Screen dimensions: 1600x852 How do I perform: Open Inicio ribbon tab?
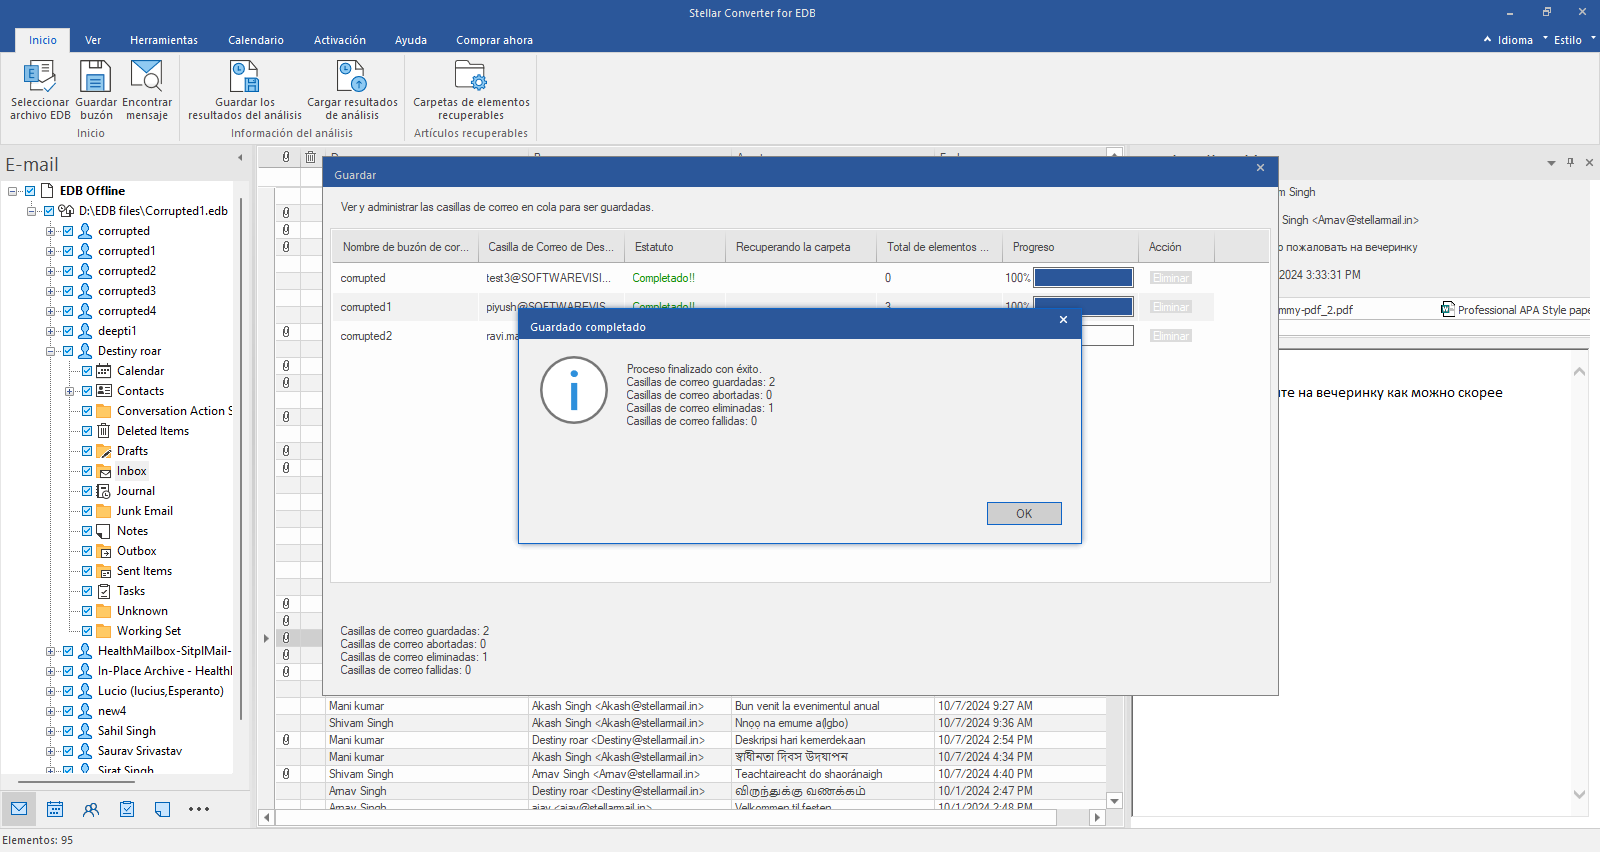(43, 40)
